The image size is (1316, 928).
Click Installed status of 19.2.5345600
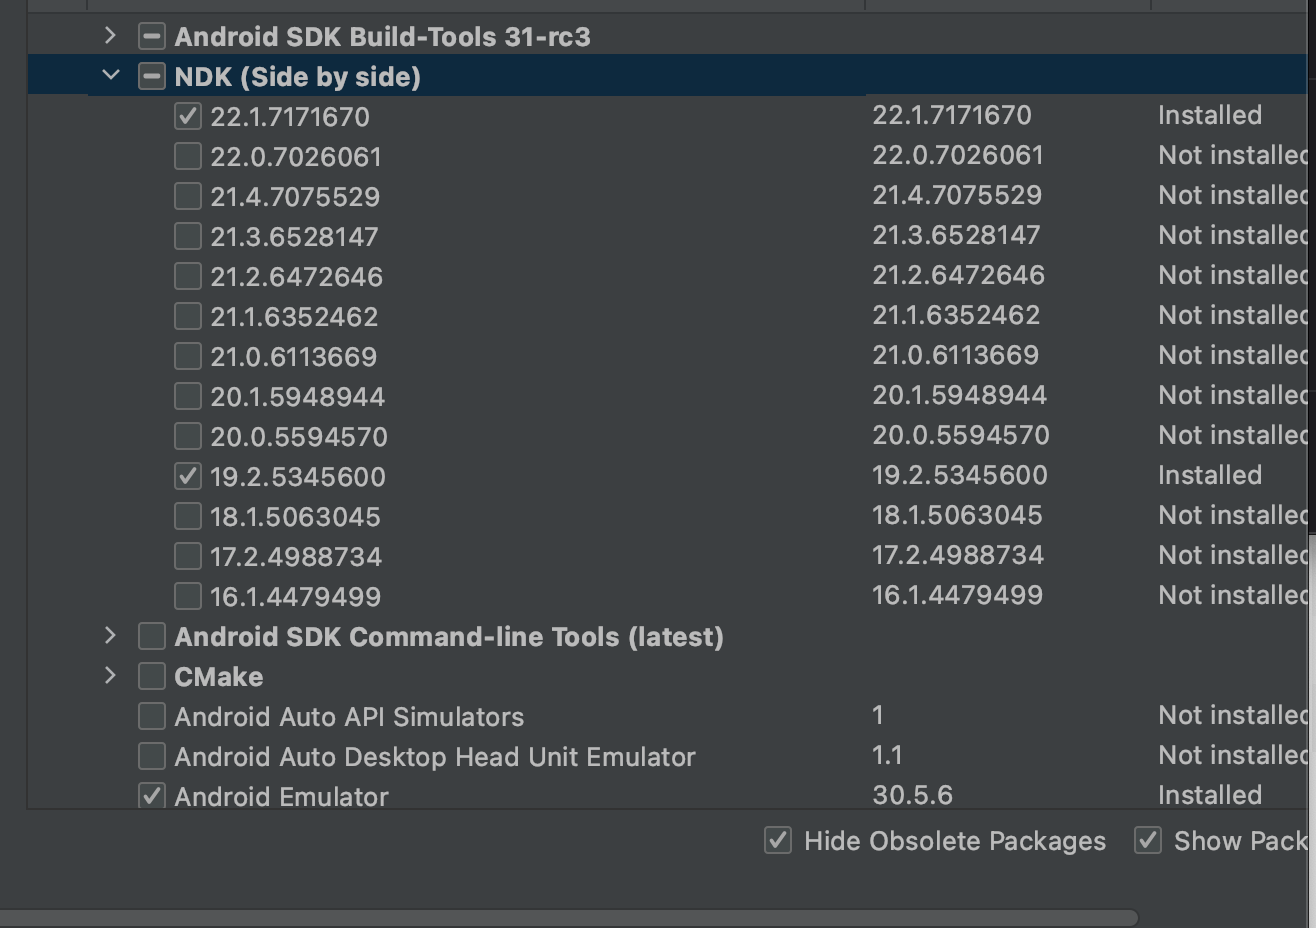1210,475
